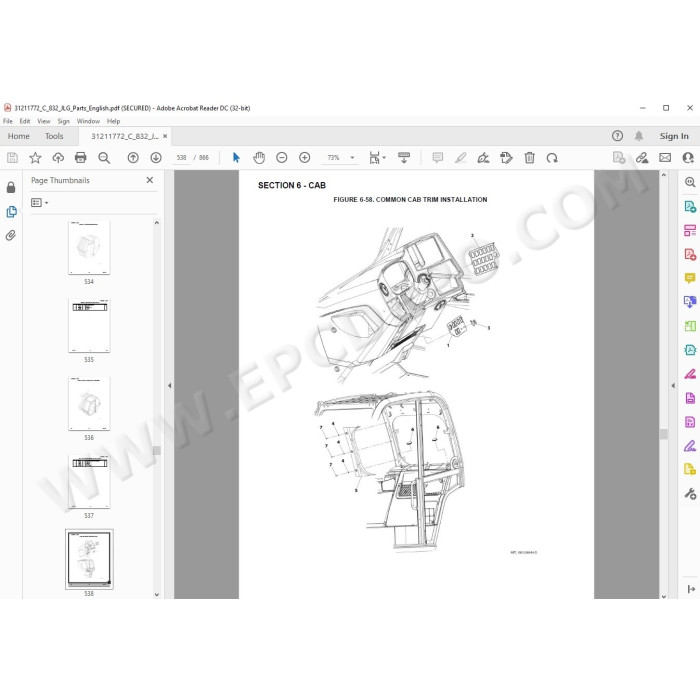The width and height of the screenshot is (700, 700).
Task: Open the find text magnifier
Action: 104,158
